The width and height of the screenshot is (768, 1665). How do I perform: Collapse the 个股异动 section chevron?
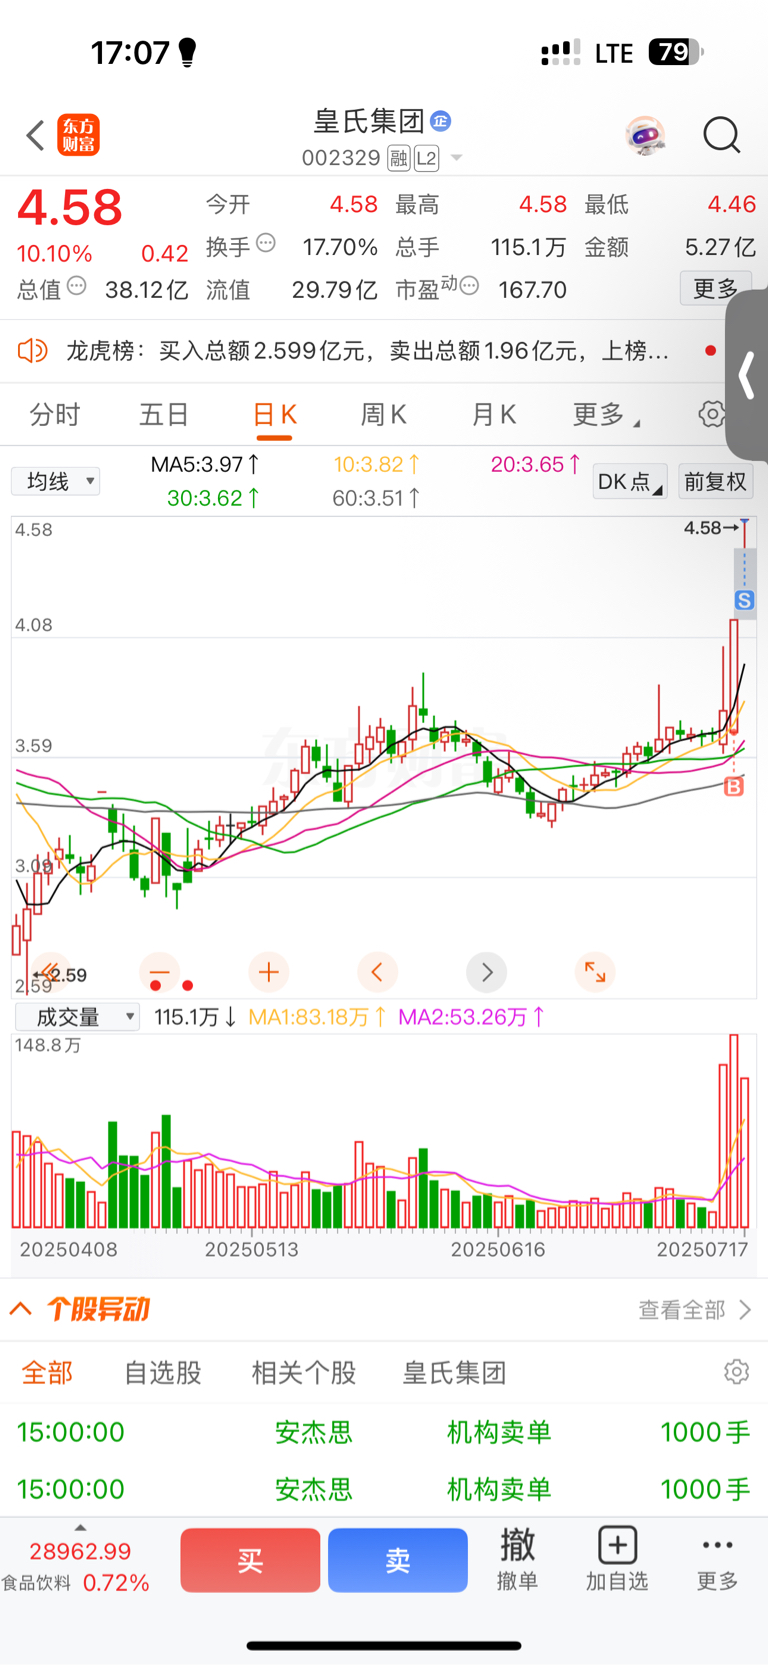(x=20, y=1309)
